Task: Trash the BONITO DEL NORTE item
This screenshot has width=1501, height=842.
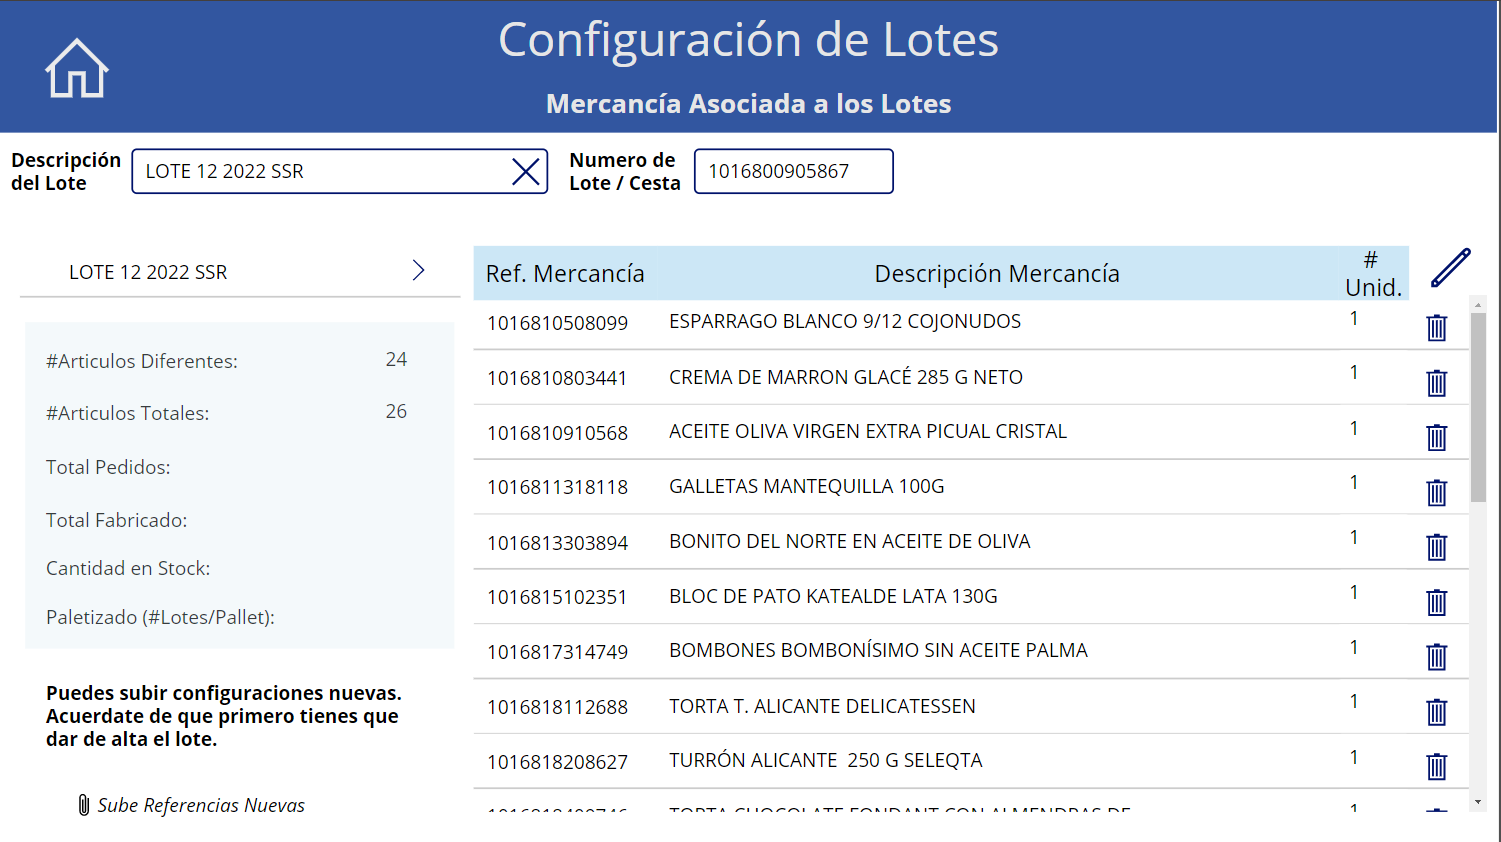Action: tap(1436, 547)
